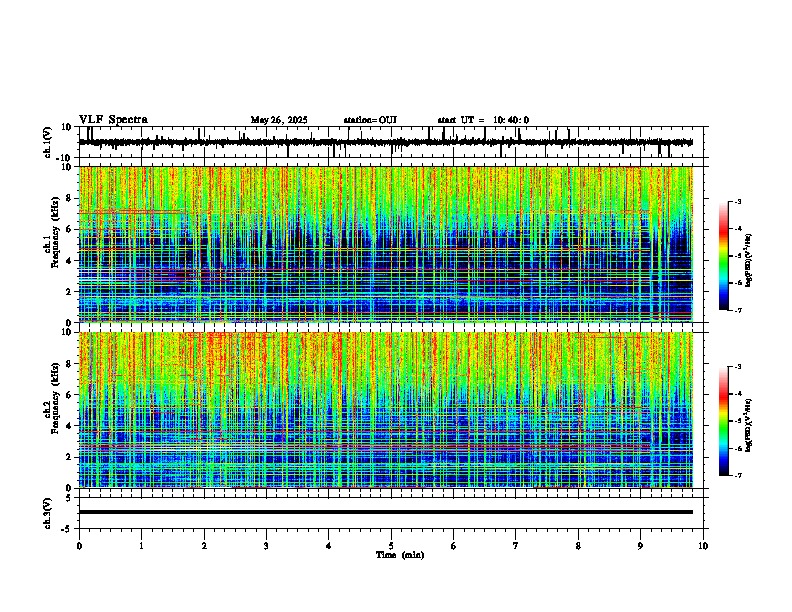Click the '0' tick label on time axis
Image resolution: width=792 pixels, height=612 pixels.
point(79,546)
